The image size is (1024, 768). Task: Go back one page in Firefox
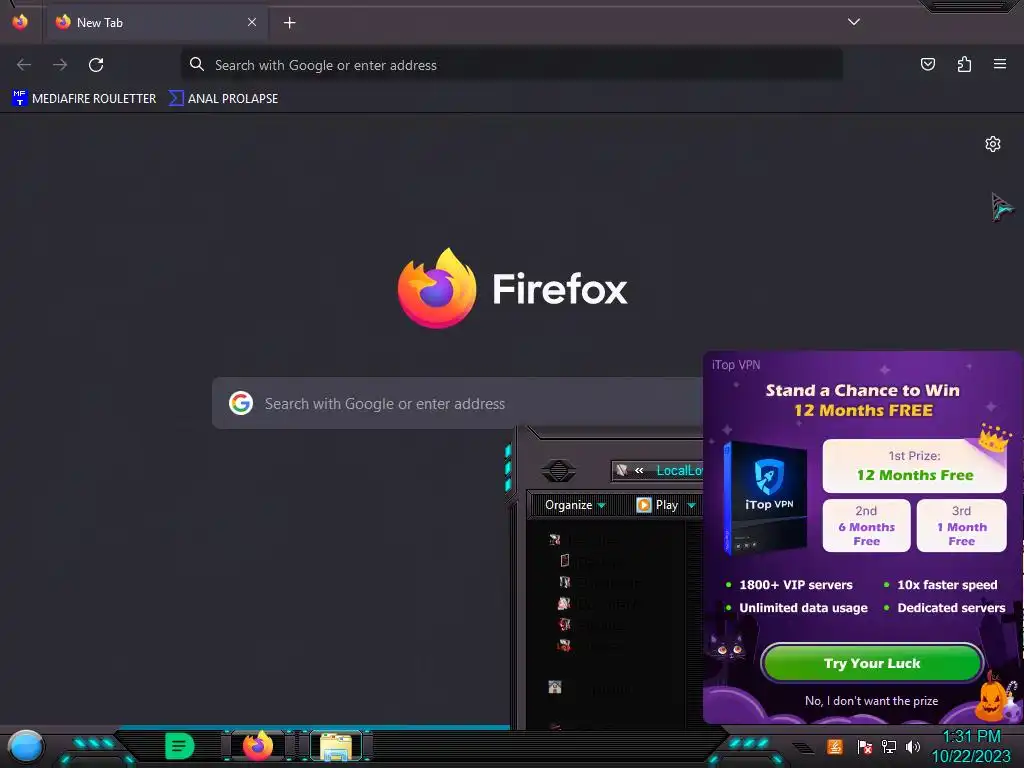pyautogui.click(x=24, y=65)
